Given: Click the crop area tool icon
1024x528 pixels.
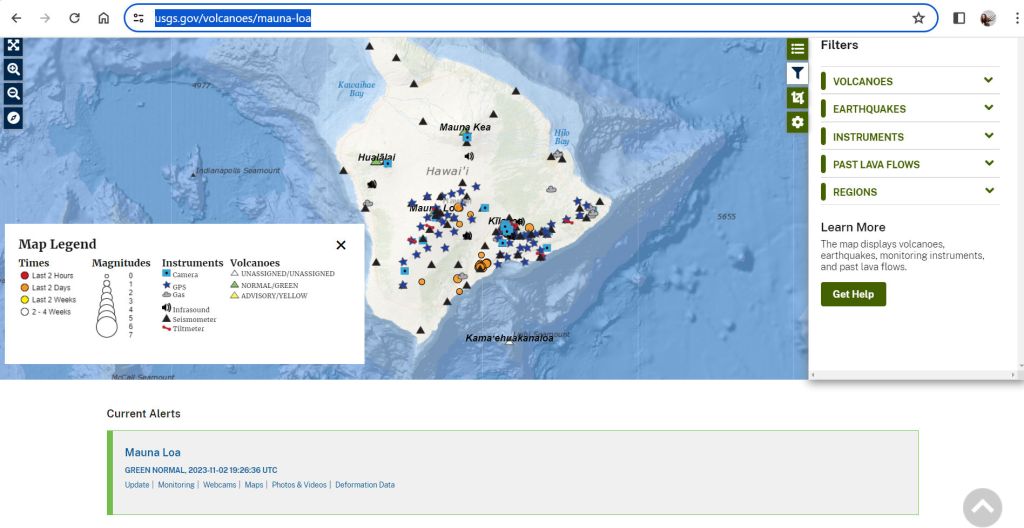Looking at the screenshot, I should [x=797, y=97].
